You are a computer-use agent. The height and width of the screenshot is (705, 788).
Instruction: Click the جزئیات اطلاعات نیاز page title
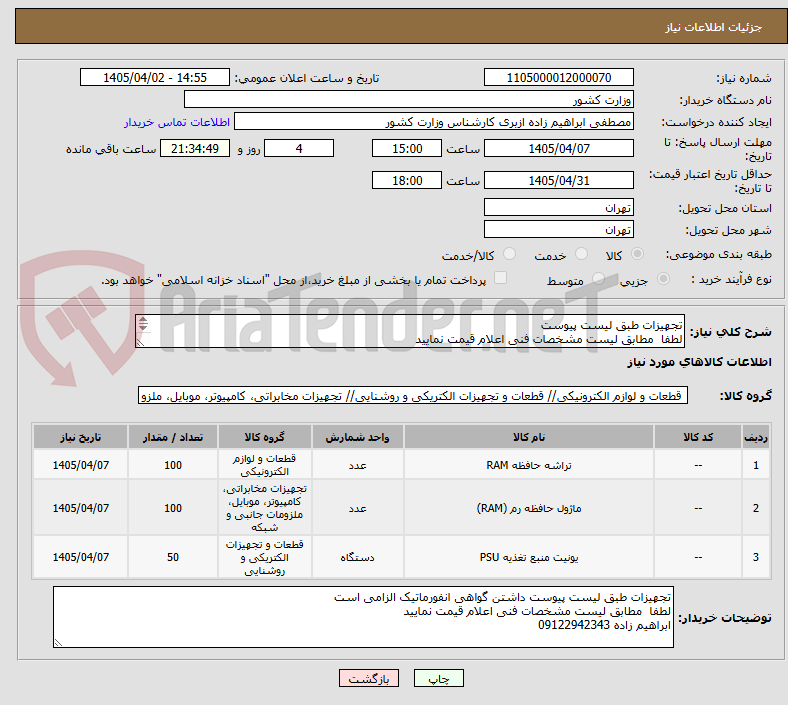713,27
